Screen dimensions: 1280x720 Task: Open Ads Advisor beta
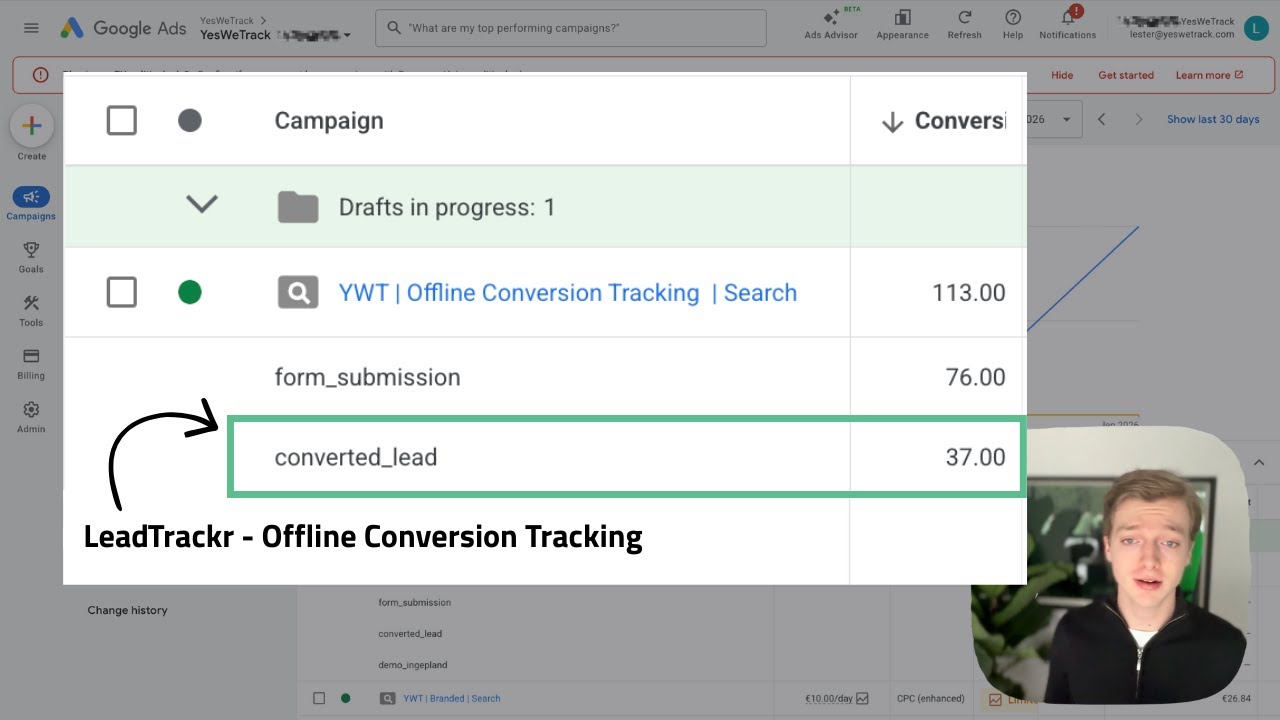[x=831, y=24]
